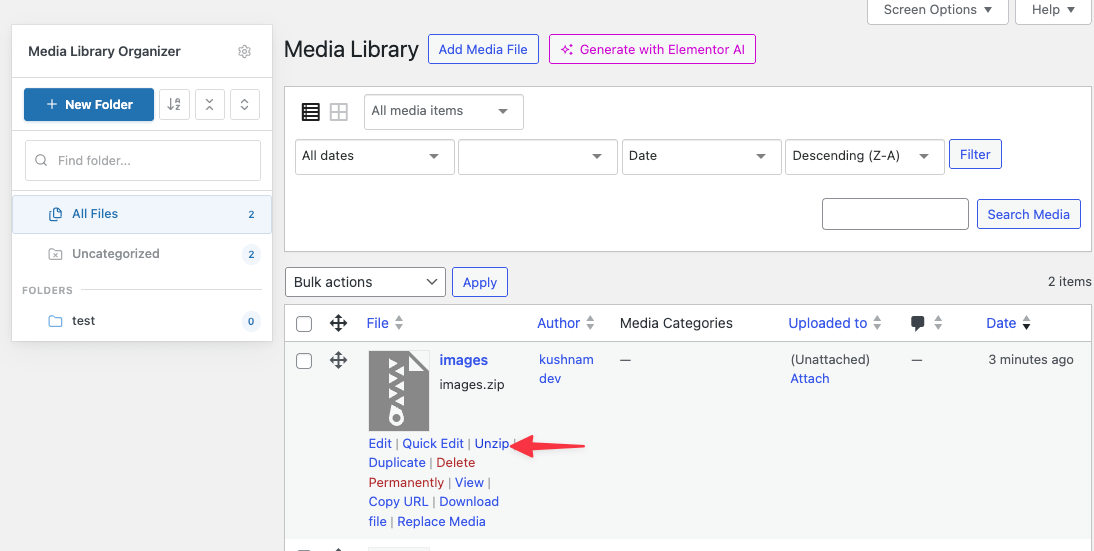Click the move handle for images row
The height and width of the screenshot is (551, 1094).
click(x=338, y=361)
